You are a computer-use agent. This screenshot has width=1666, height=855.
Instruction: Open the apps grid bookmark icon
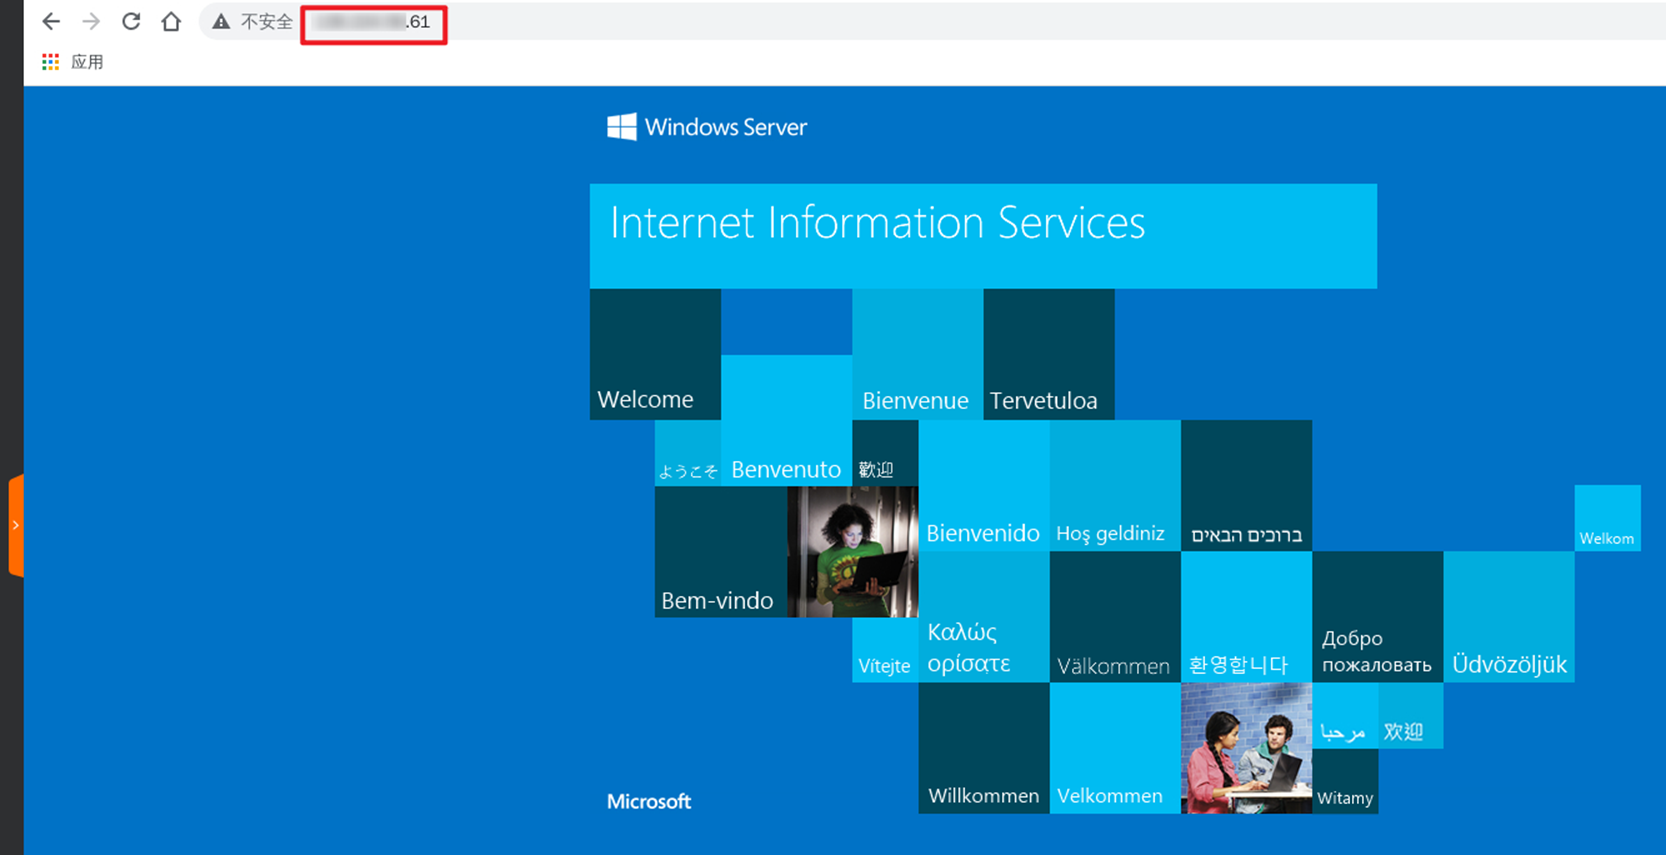50,62
